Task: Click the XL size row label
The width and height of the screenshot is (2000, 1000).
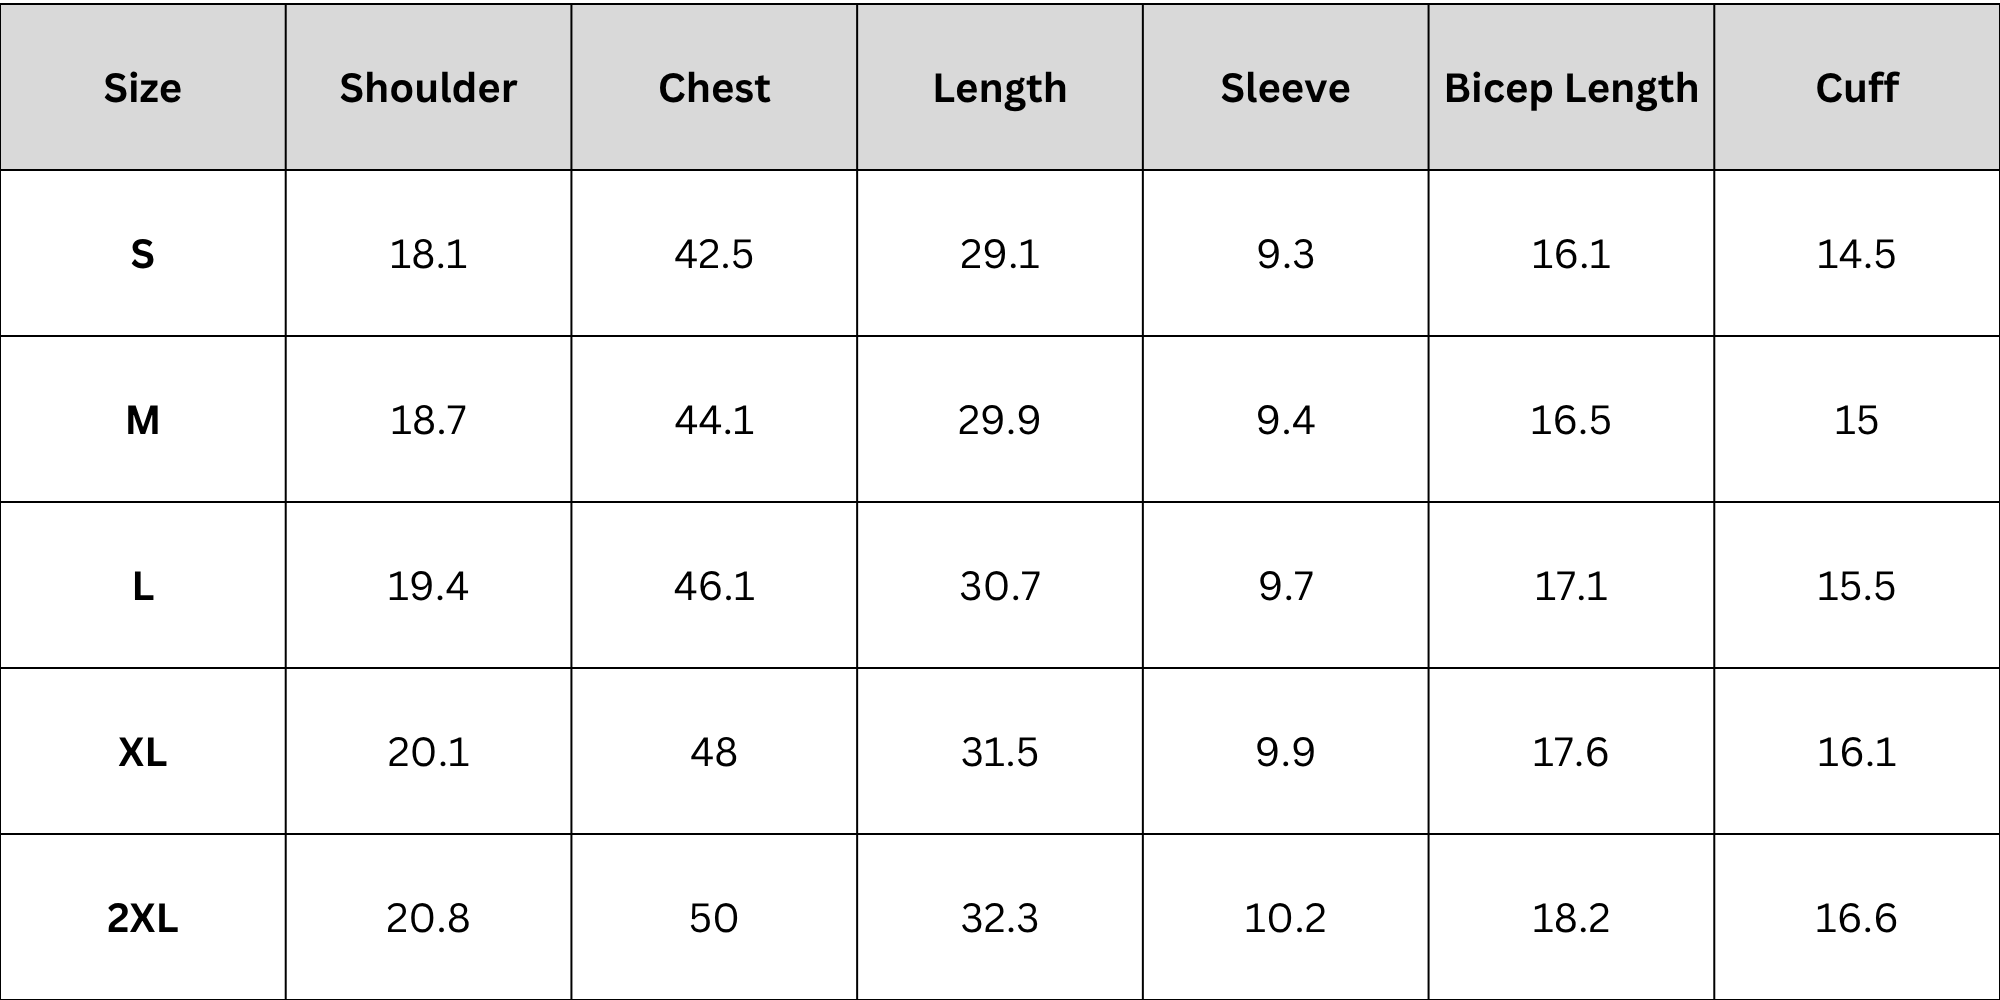Action: pyautogui.click(x=143, y=752)
